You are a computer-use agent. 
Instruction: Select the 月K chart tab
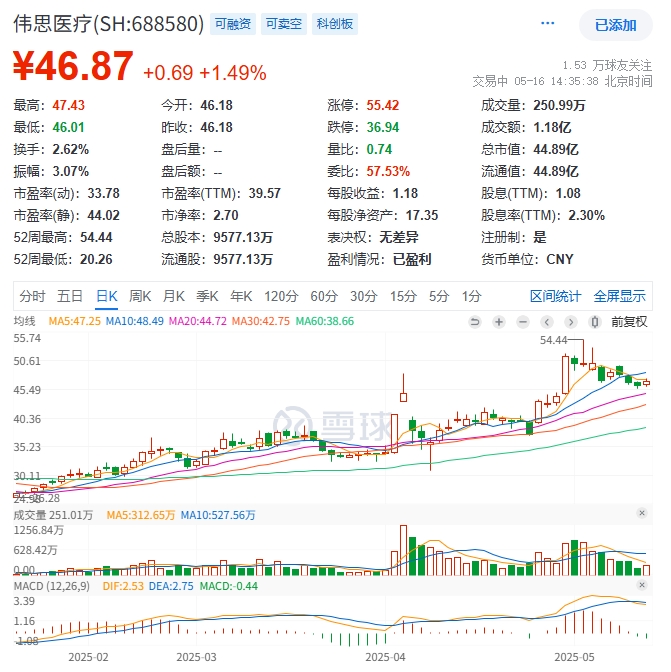click(174, 296)
